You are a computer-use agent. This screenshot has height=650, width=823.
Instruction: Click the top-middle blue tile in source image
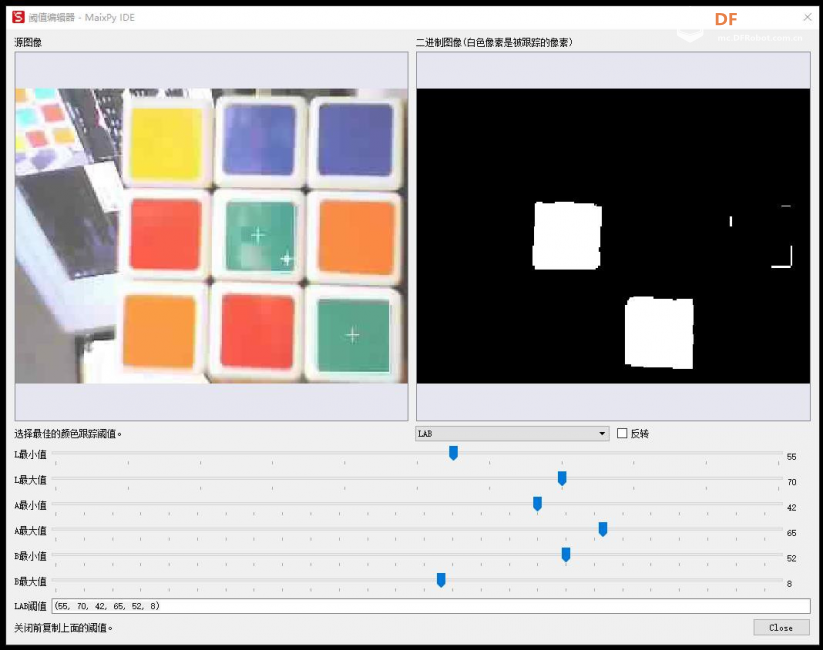pyautogui.click(x=259, y=139)
